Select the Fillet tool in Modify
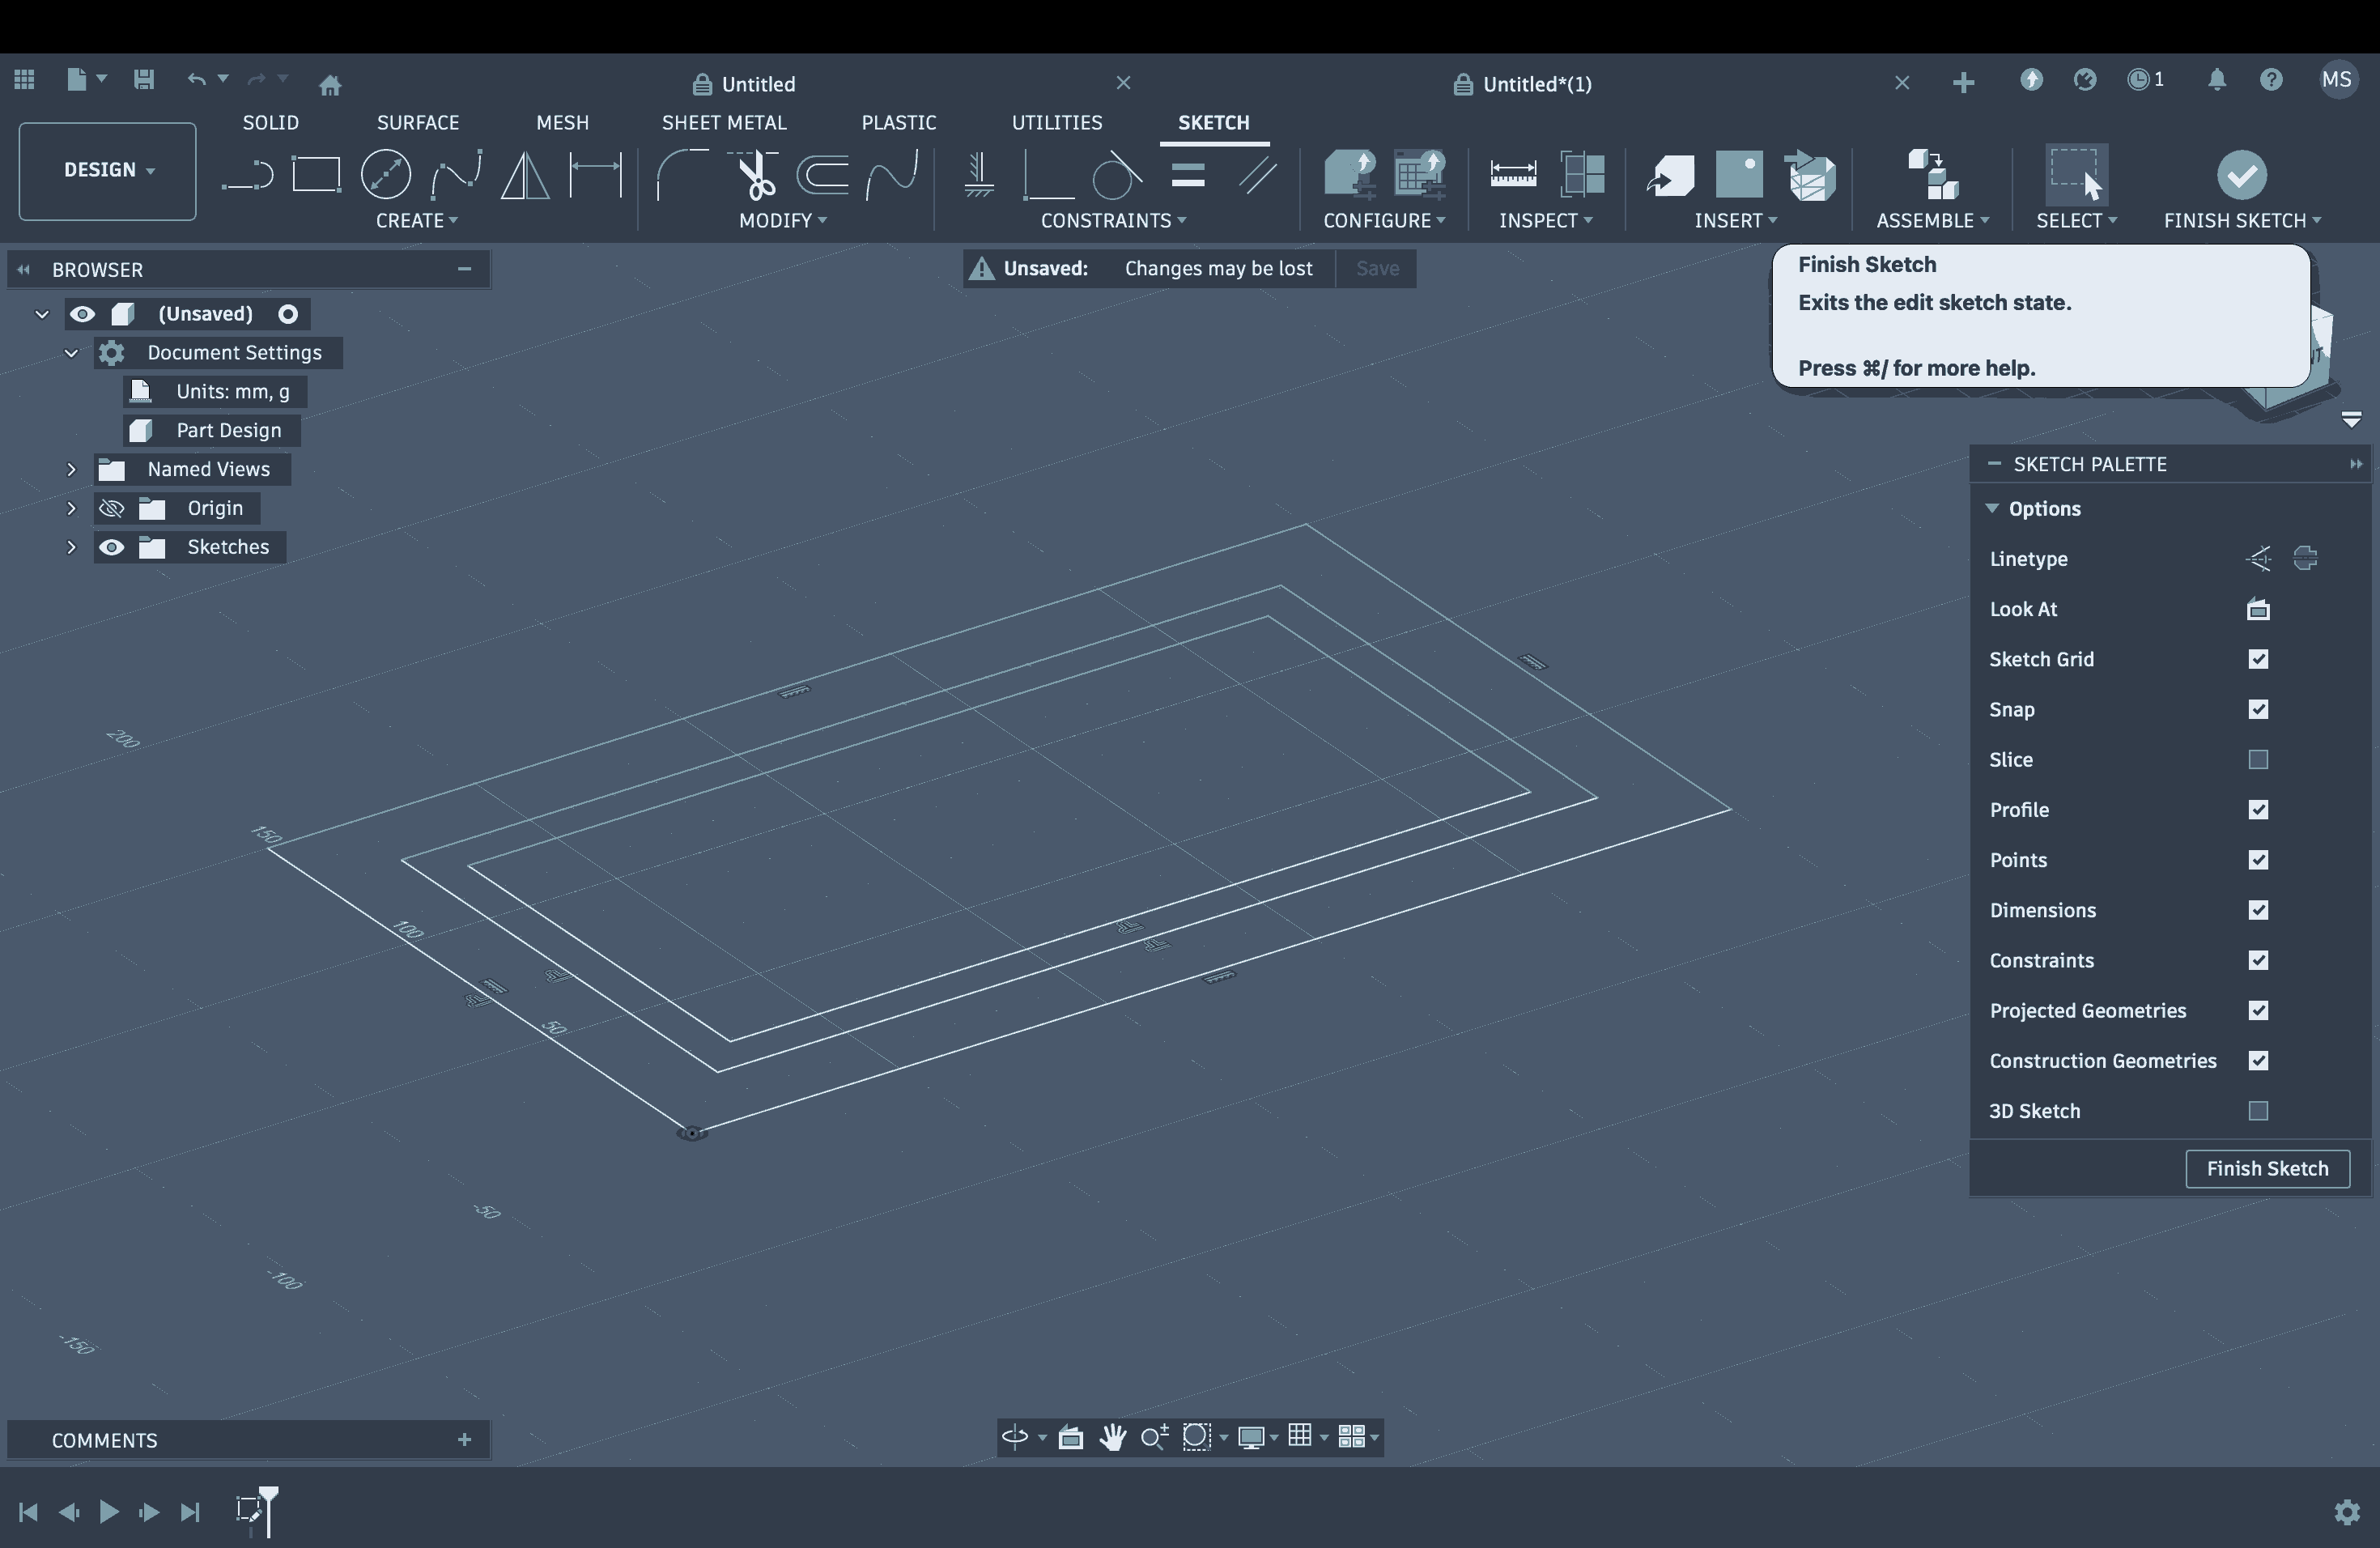This screenshot has height=1548, width=2380. point(681,175)
